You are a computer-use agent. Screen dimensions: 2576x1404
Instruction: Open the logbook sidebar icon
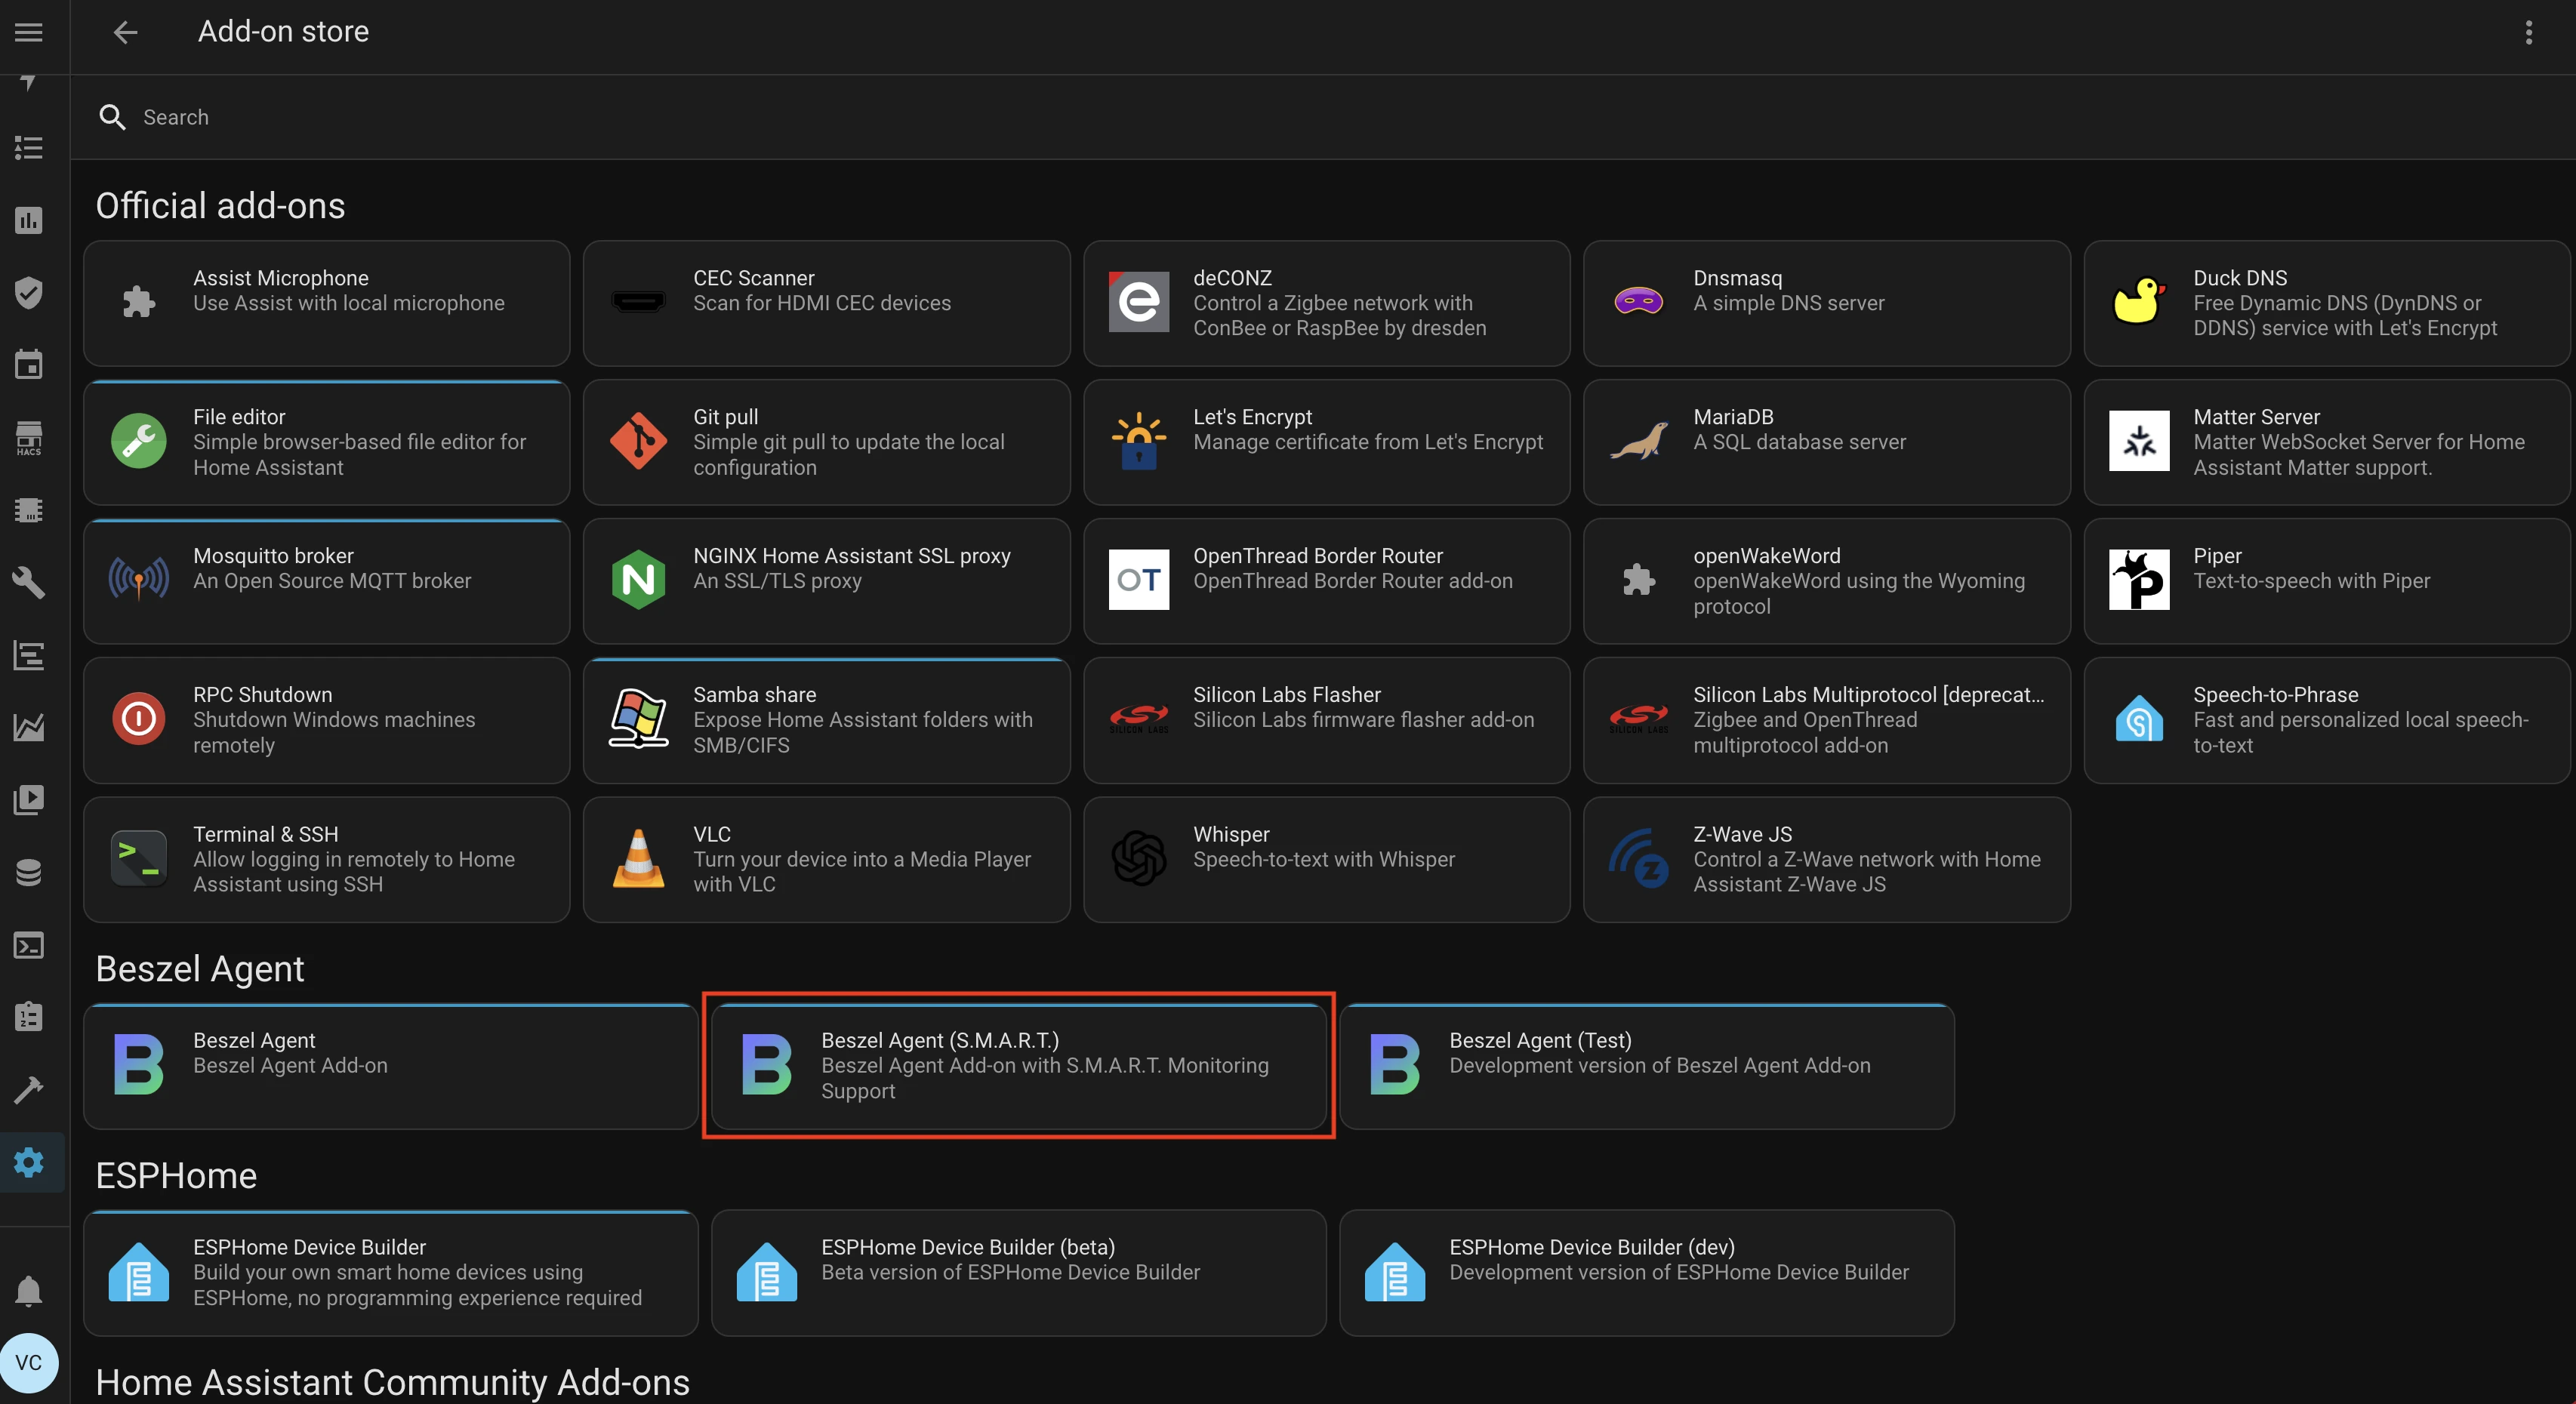click(x=28, y=655)
